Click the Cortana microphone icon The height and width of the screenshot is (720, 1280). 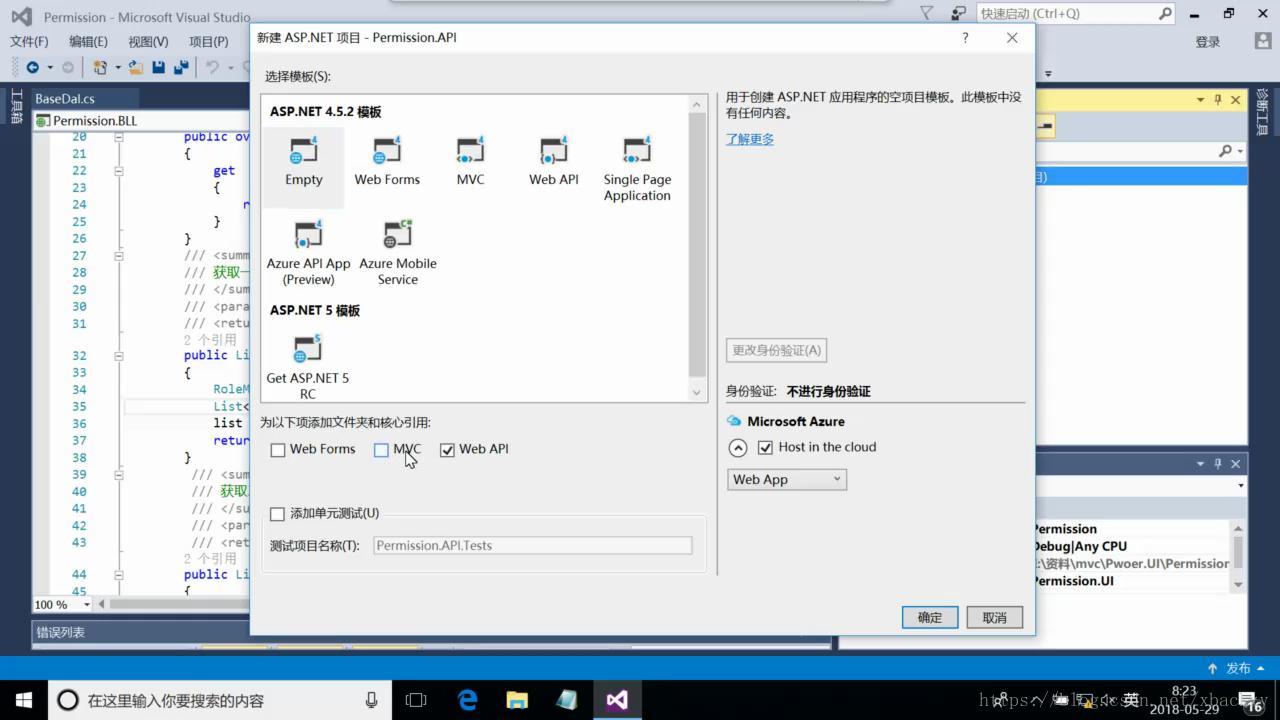tap(371, 700)
